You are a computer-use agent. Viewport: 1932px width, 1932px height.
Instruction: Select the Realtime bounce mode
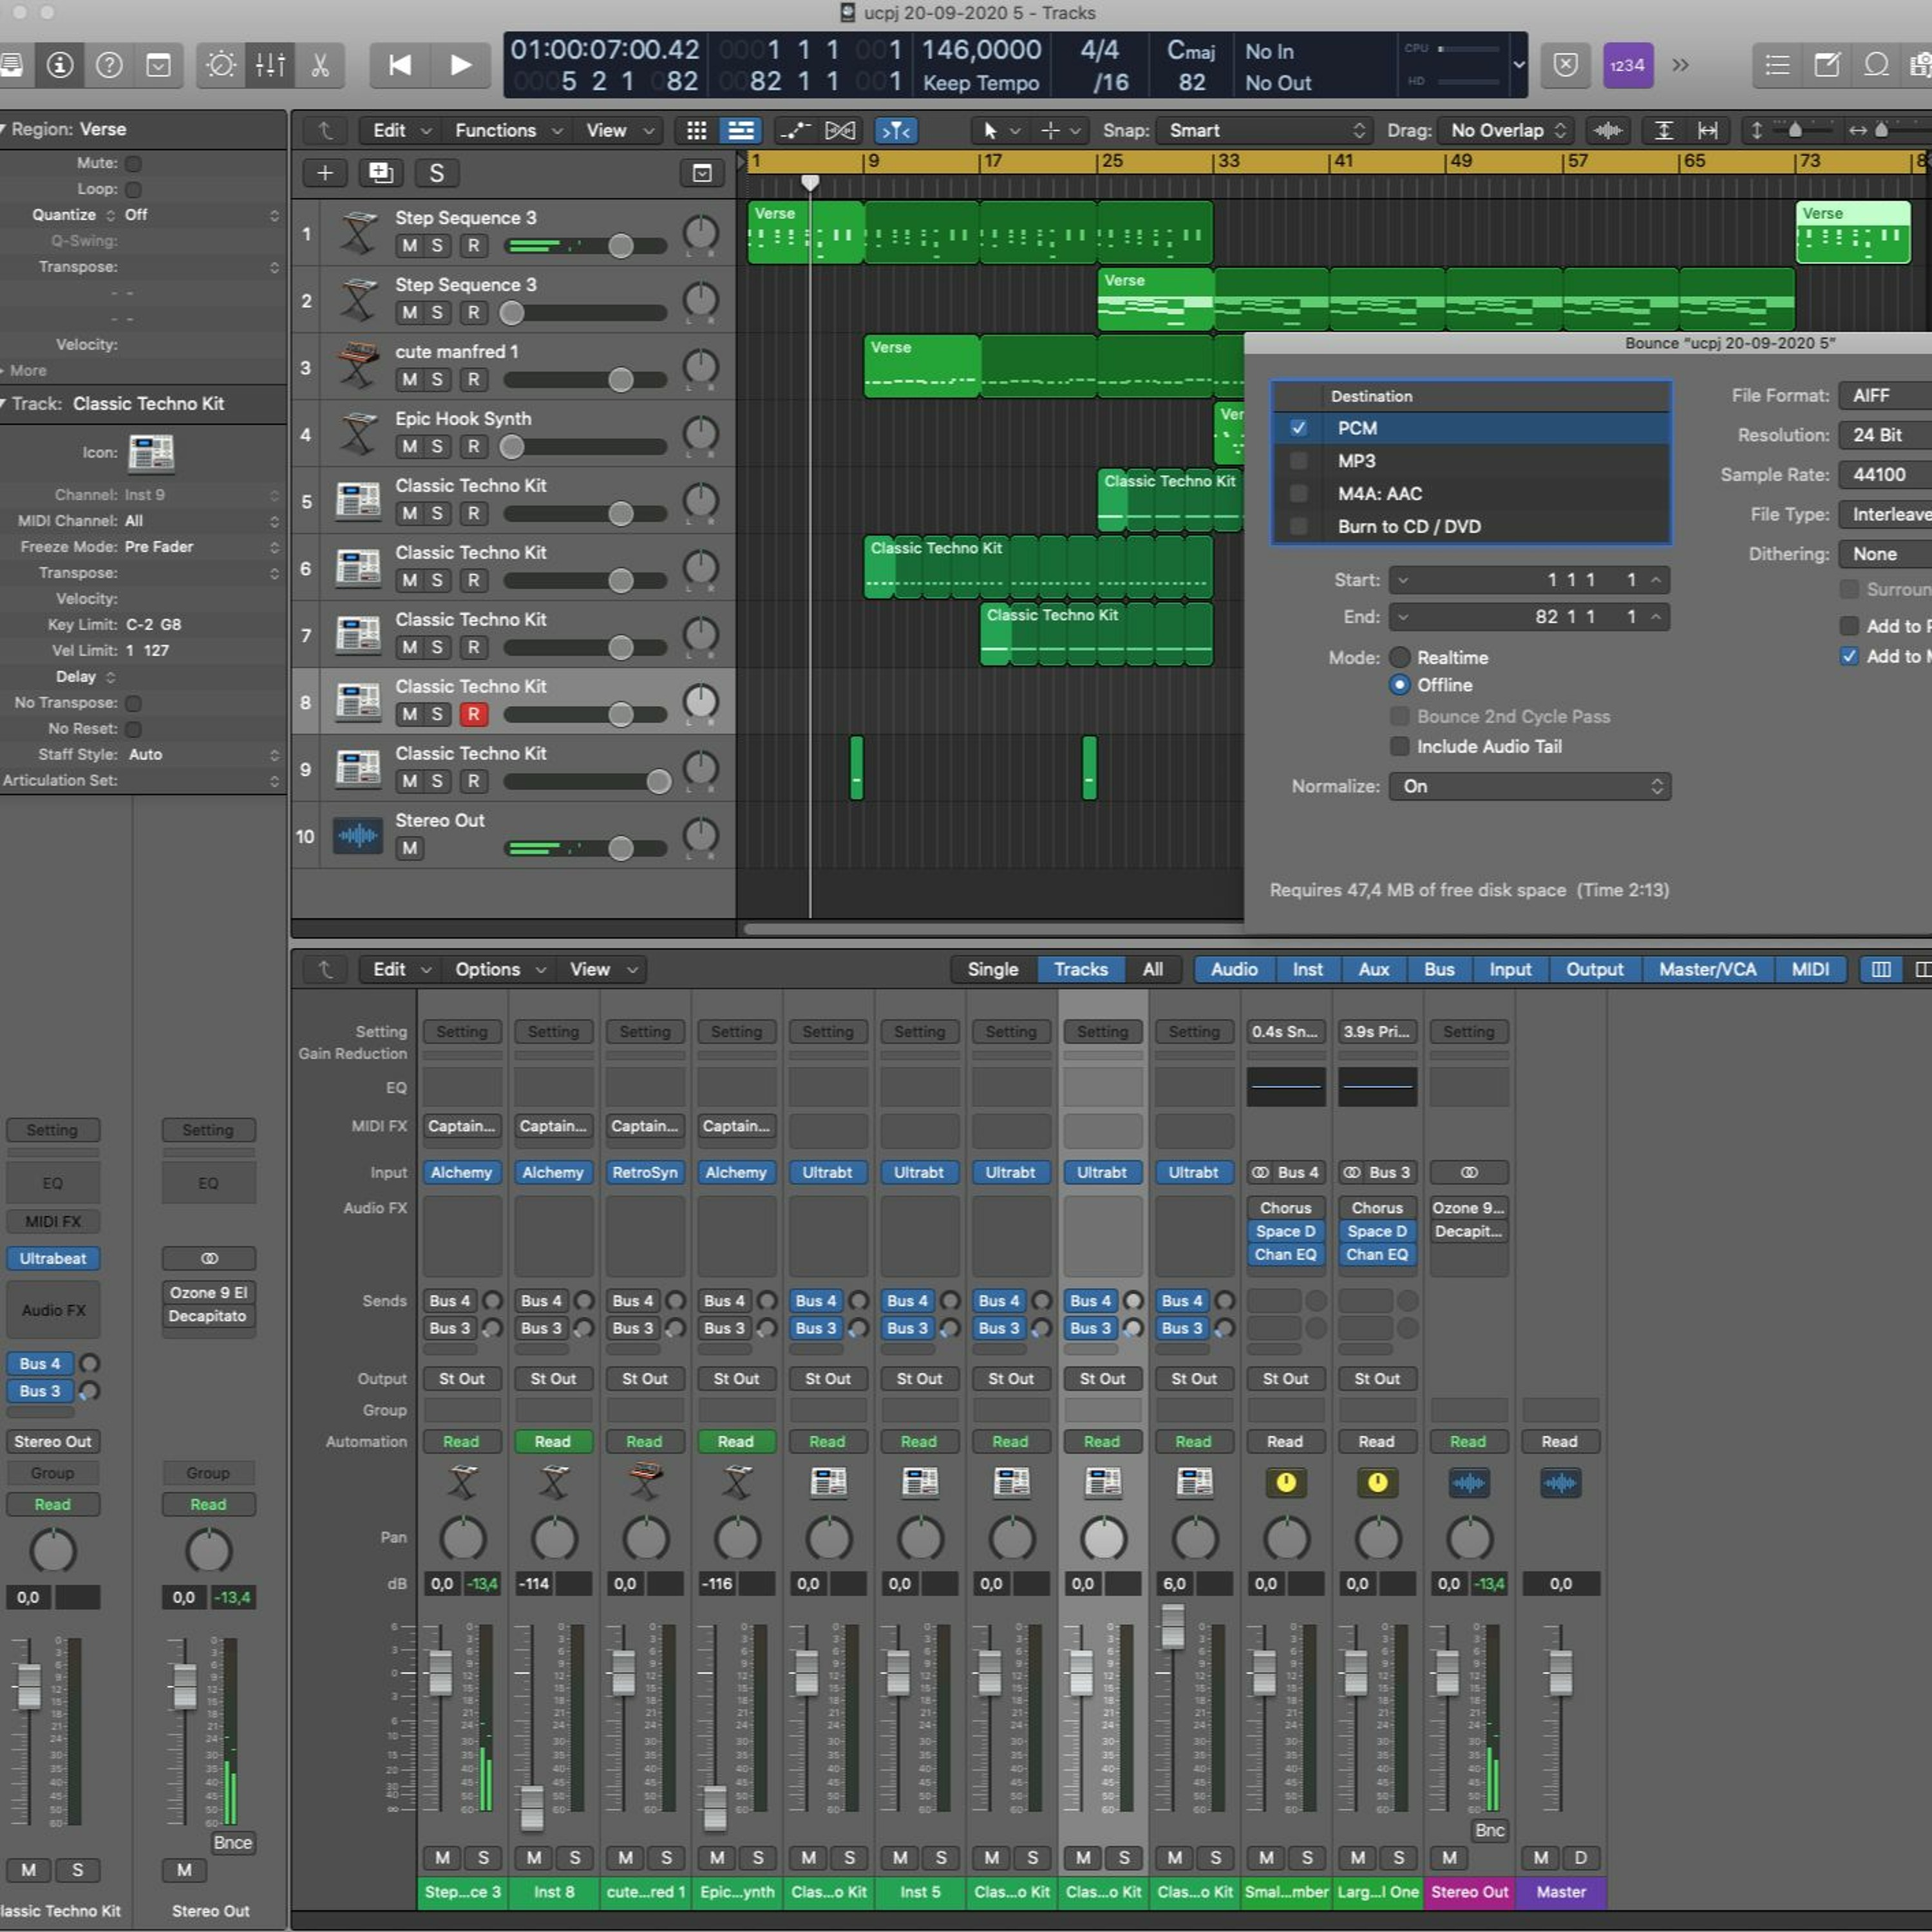coord(1400,658)
